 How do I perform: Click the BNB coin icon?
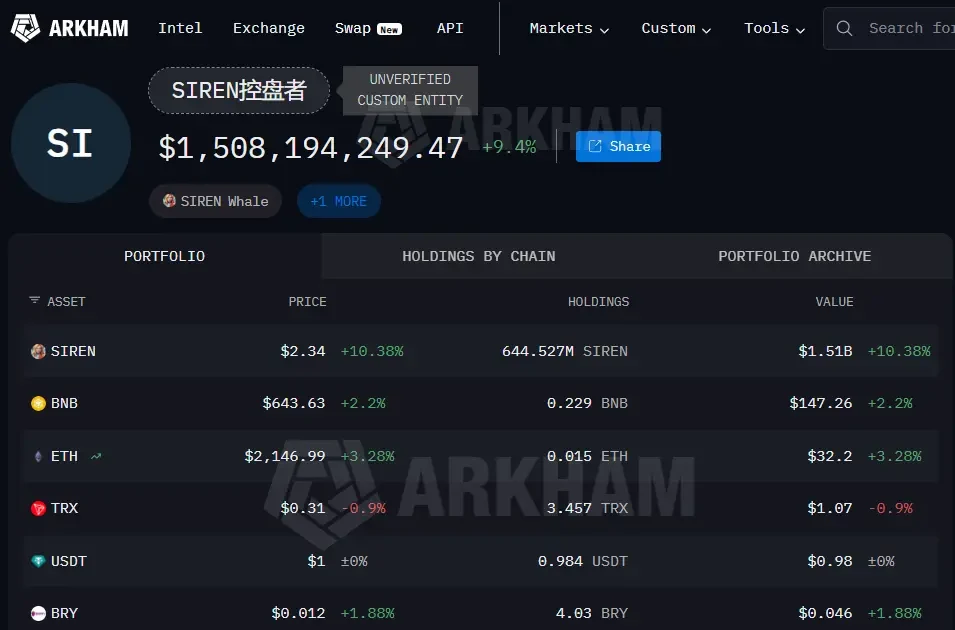pyautogui.click(x=38, y=403)
